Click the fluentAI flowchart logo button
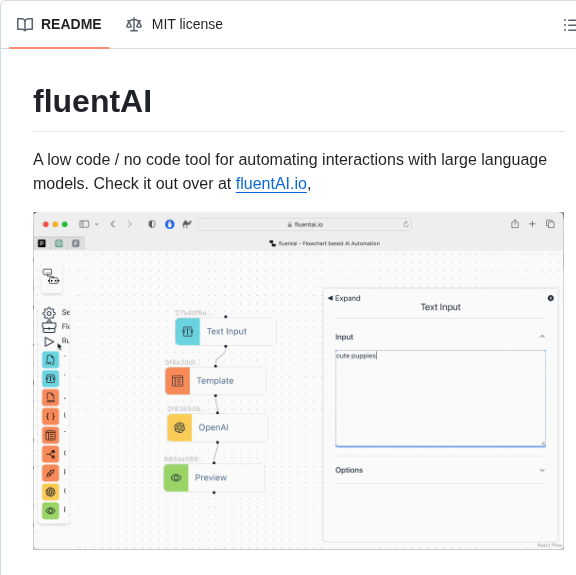576x575 pixels. (x=51, y=277)
